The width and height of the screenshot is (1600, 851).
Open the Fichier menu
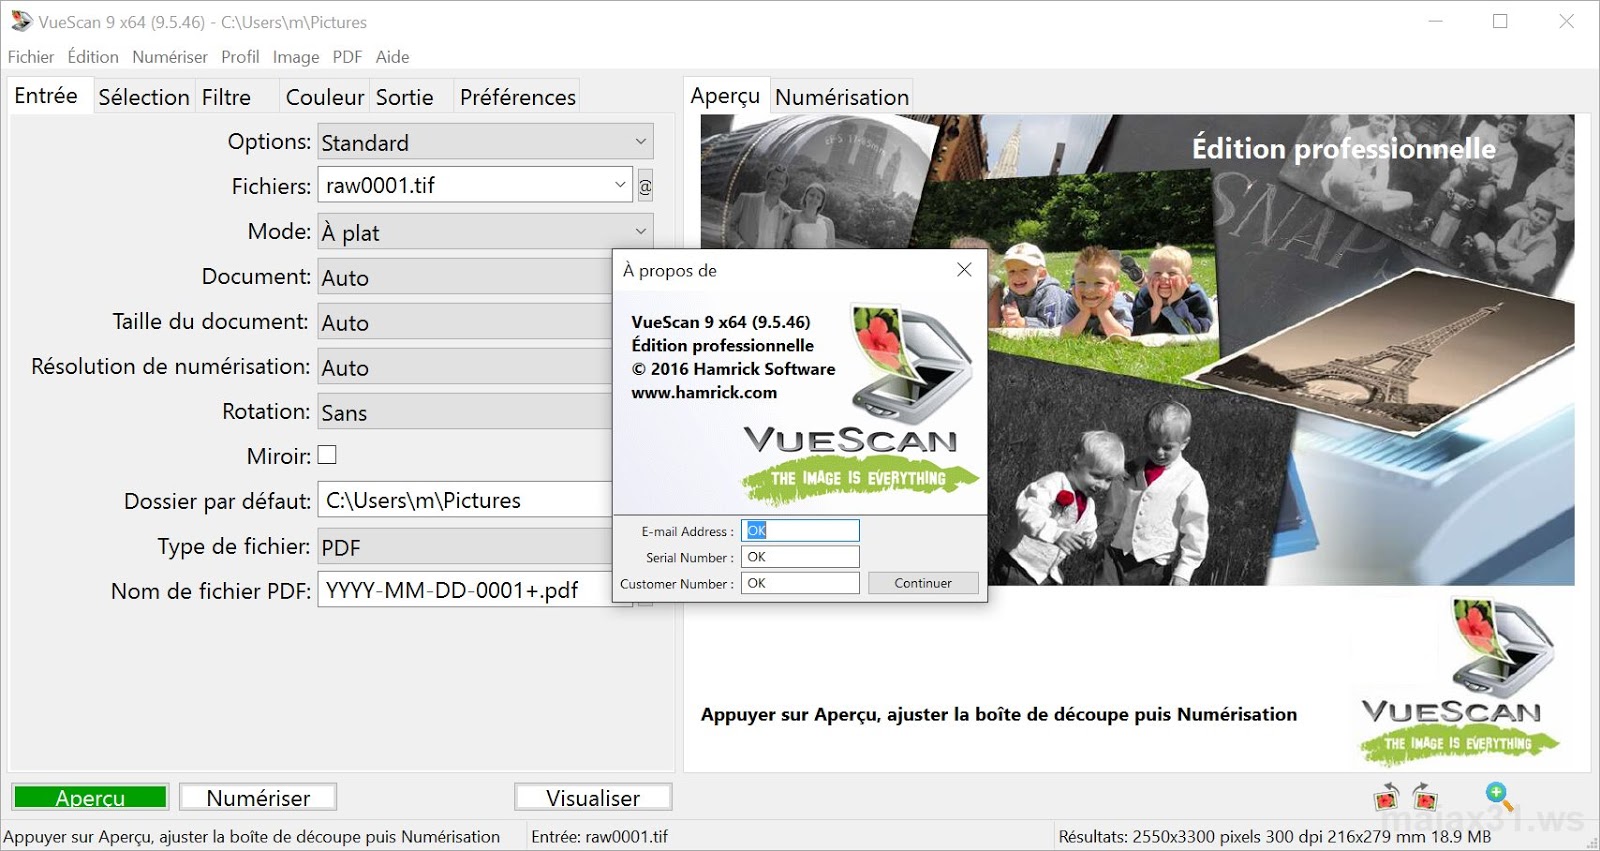click(31, 57)
